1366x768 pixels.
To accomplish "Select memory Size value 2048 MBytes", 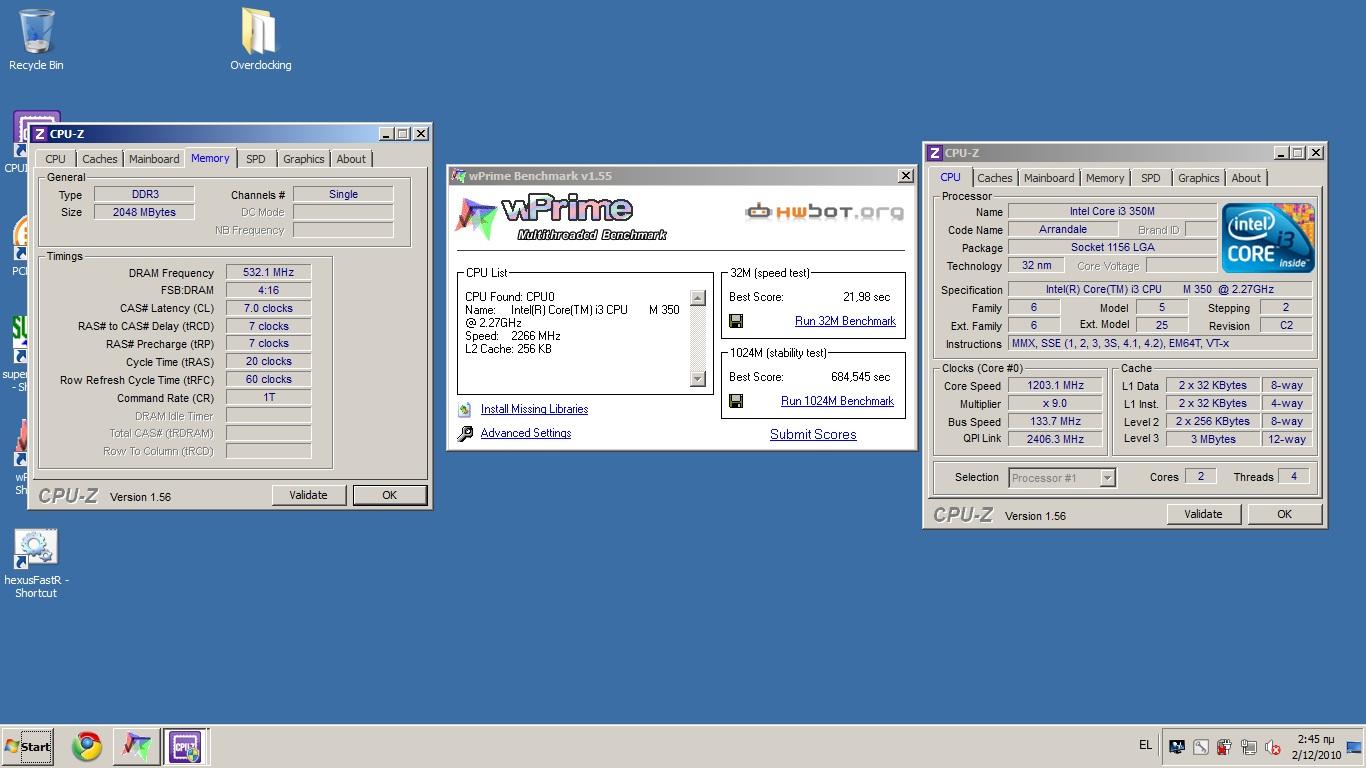I will click(x=145, y=212).
